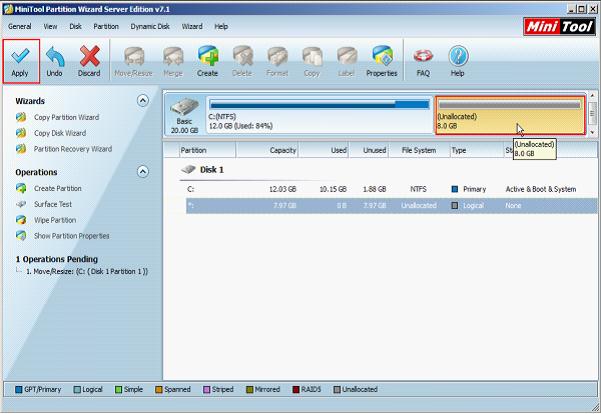Select the Unallocated 8.0 GB block
Image resolution: width=601 pixels, height=414 pixels.
510,115
